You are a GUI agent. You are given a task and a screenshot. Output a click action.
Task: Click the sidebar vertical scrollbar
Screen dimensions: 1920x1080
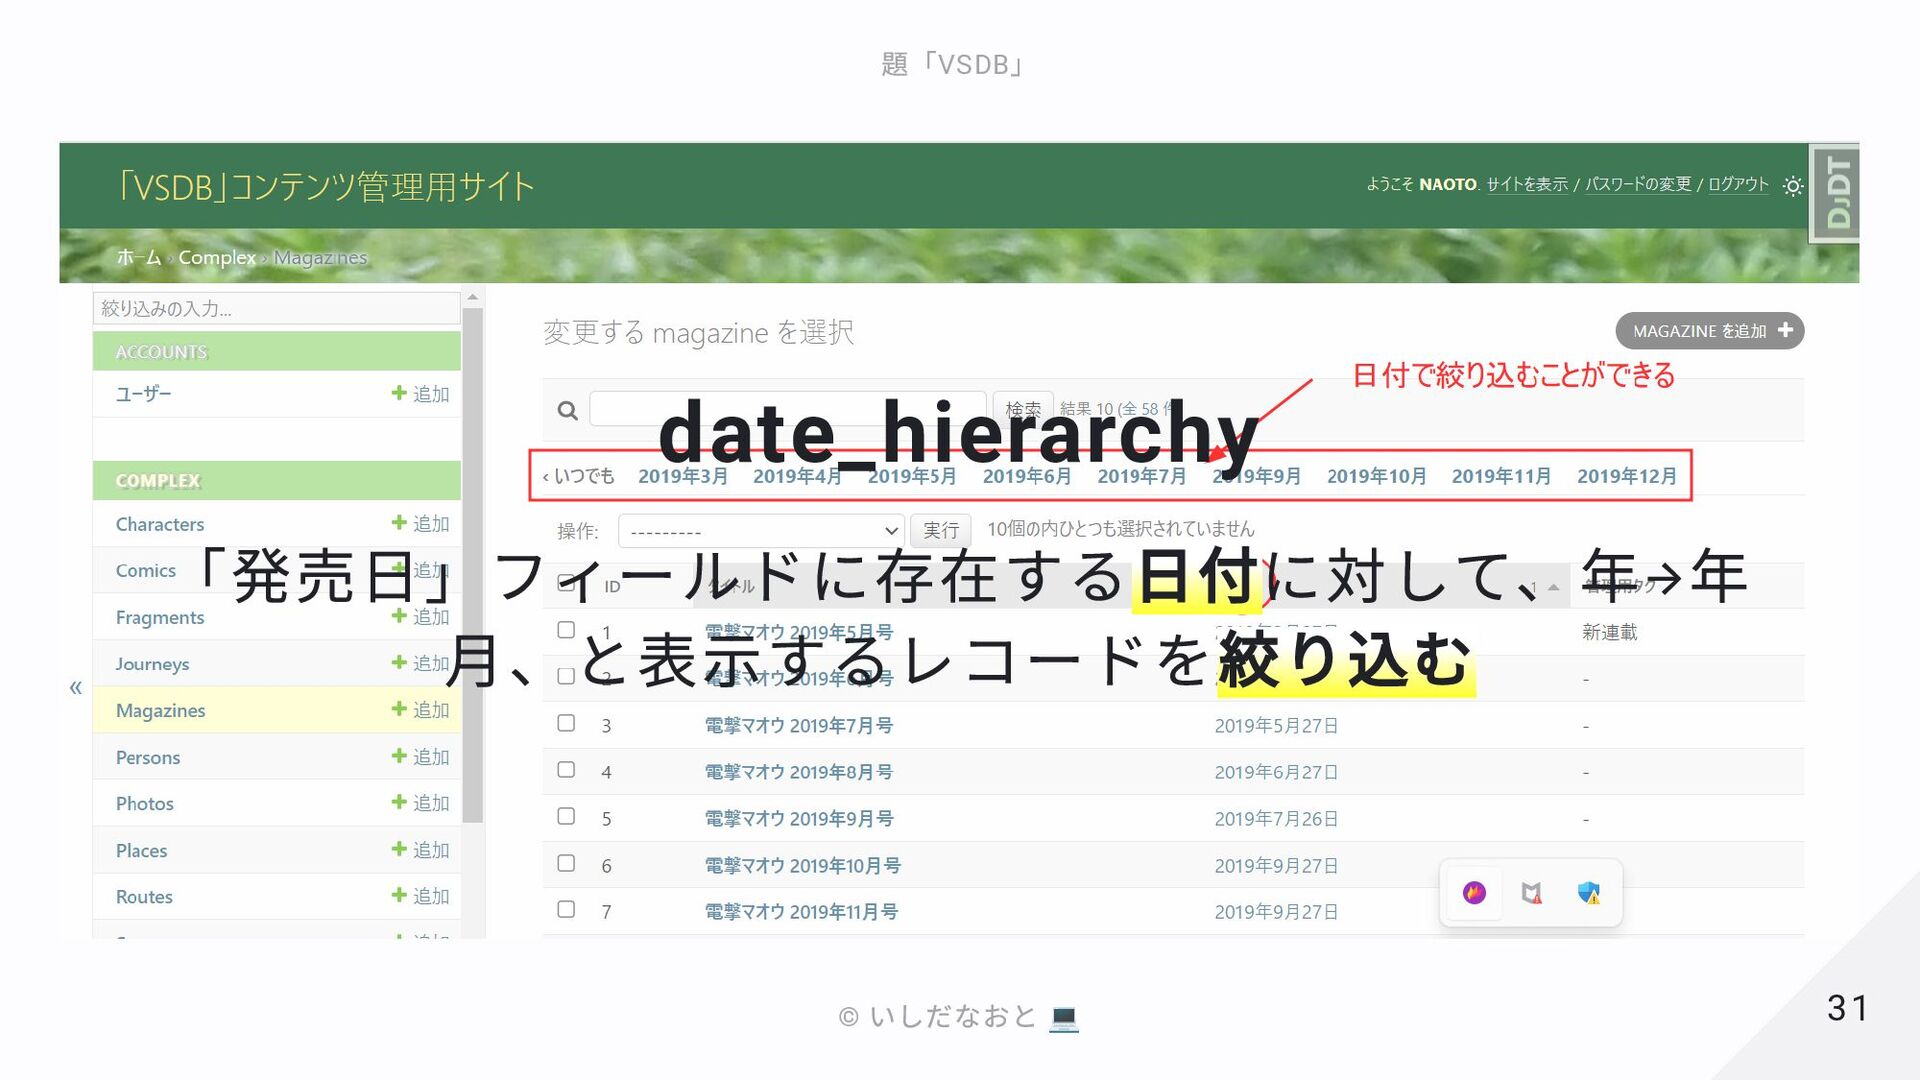coord(473,560)
